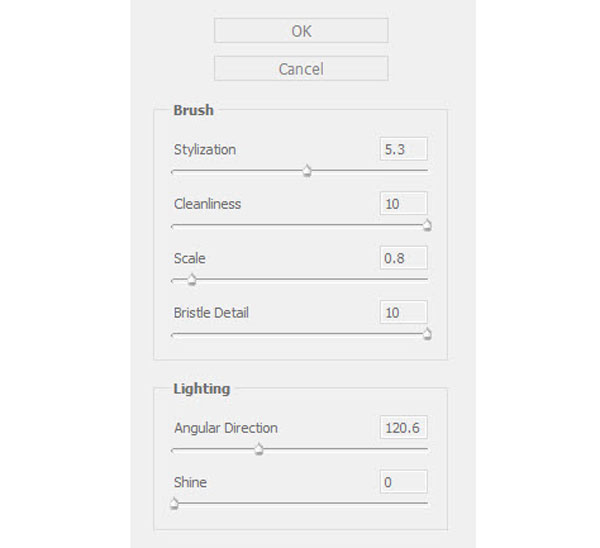Click the Cleanliness slider handle
Viewport: 600px width, 548px height.
[x=427, y=225]
